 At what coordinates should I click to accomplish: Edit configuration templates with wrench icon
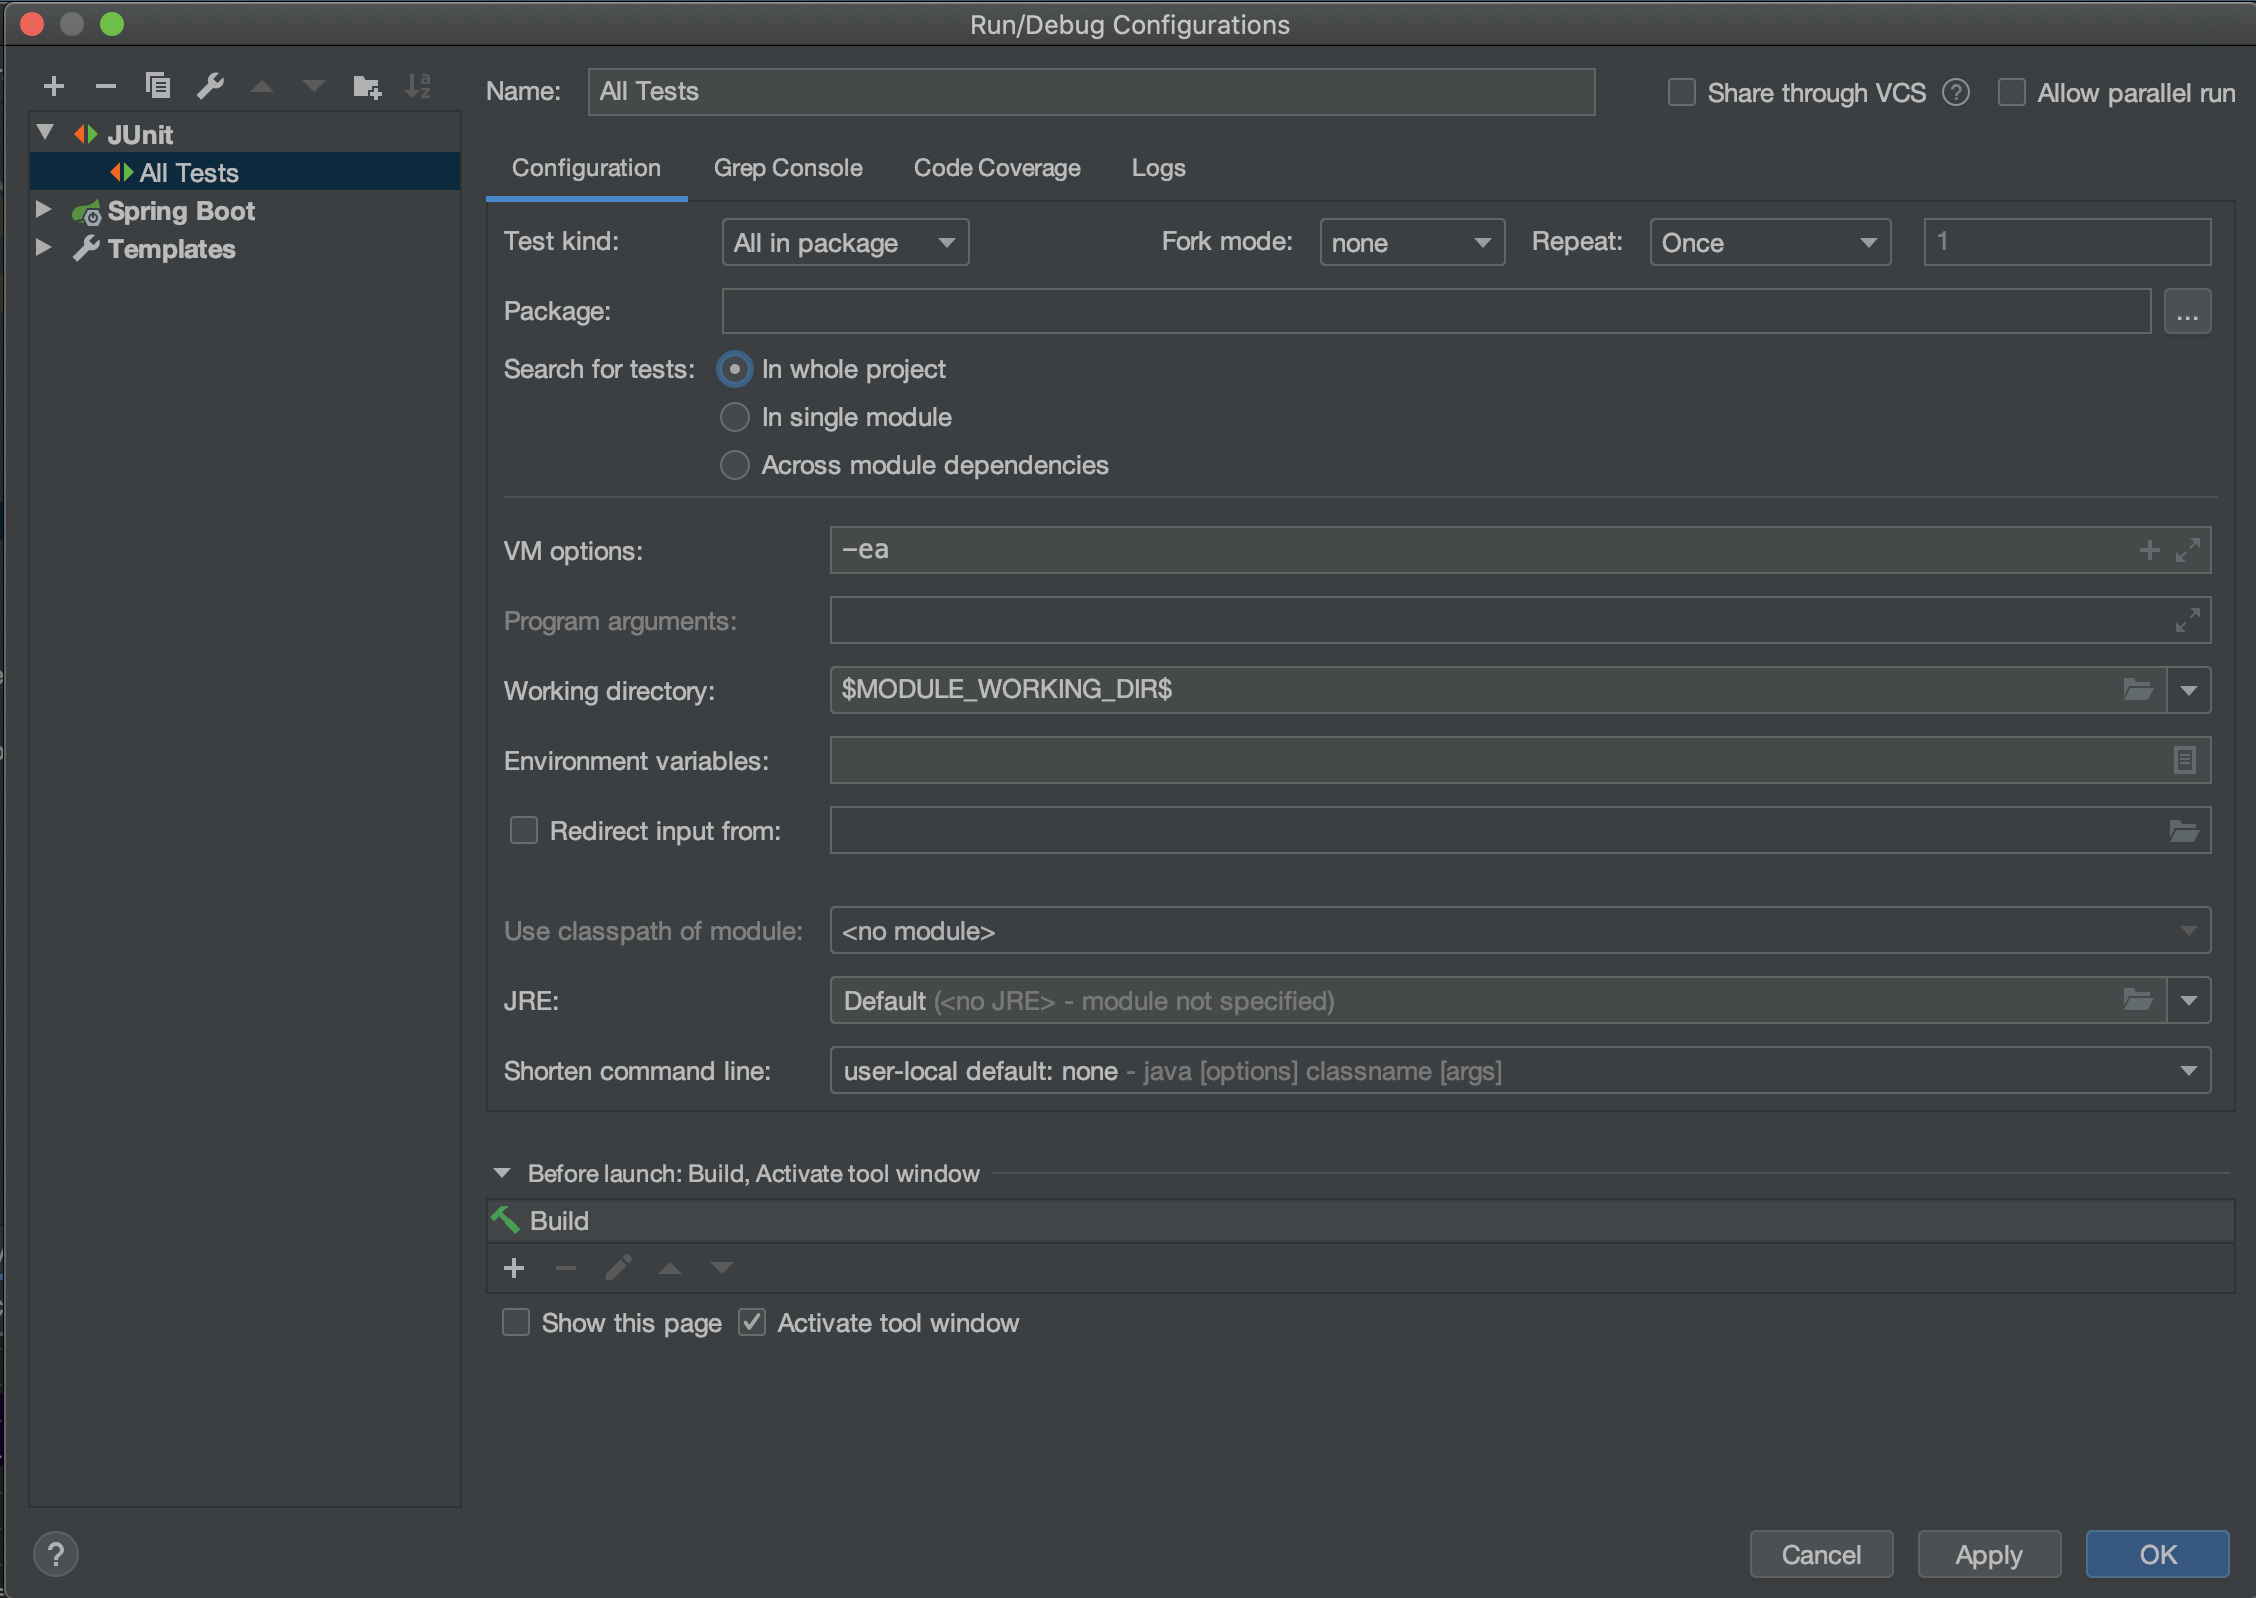coord(210,86)
